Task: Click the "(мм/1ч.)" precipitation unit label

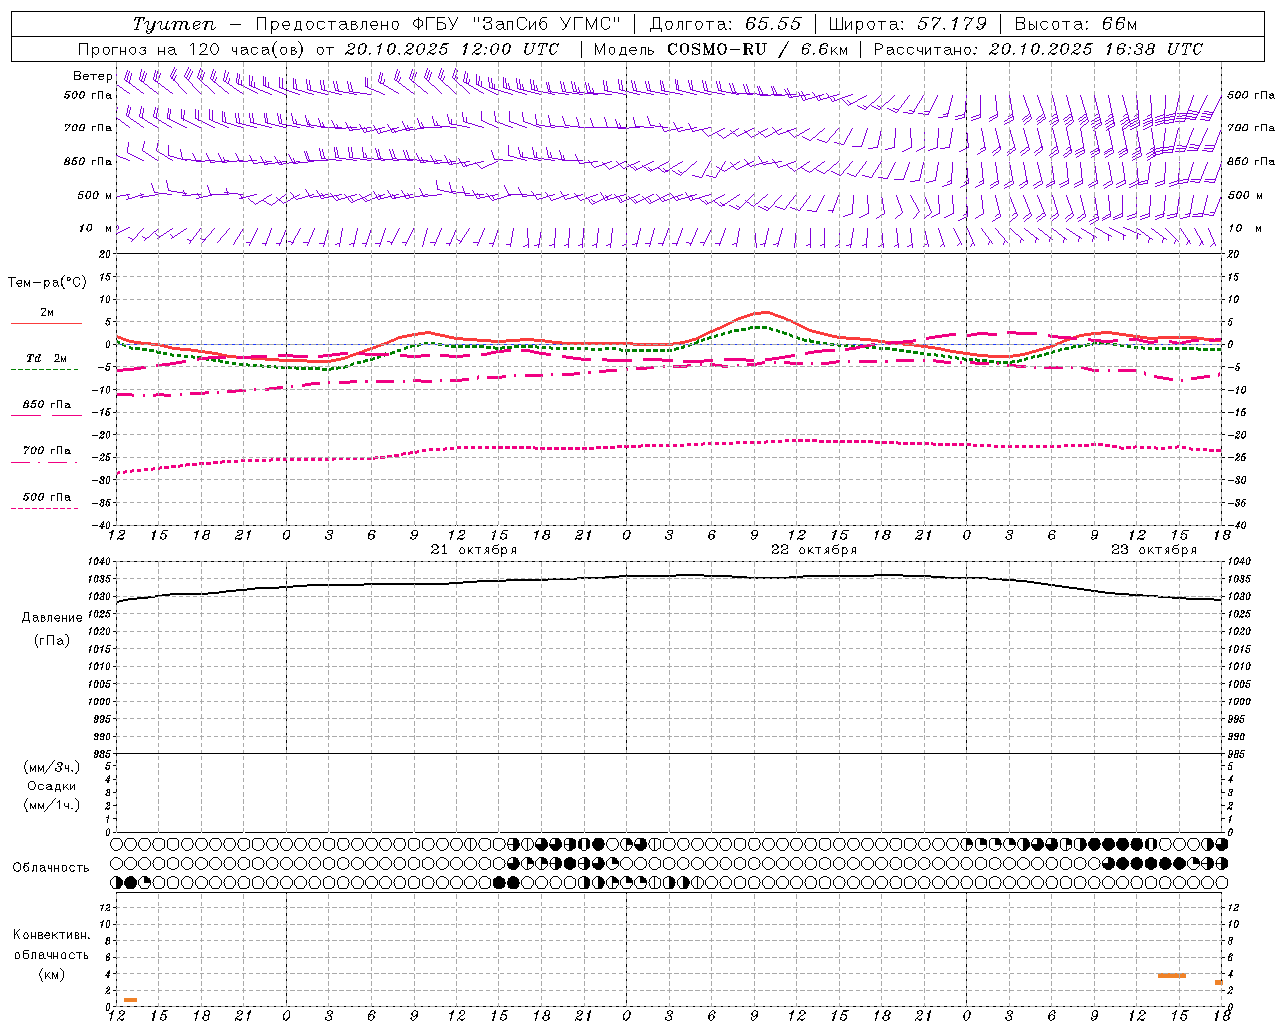Action: click(52, 805)
